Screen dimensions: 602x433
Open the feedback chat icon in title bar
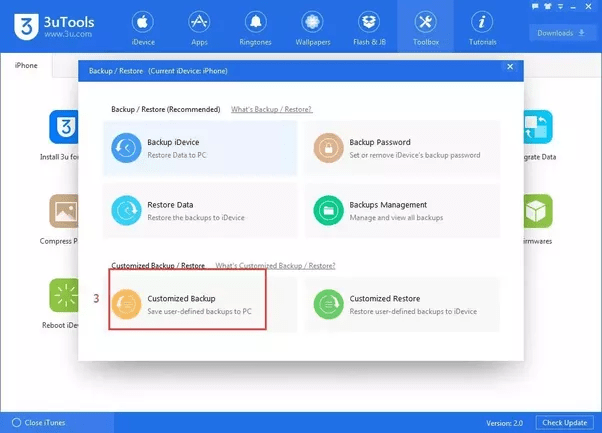[535, 7]
